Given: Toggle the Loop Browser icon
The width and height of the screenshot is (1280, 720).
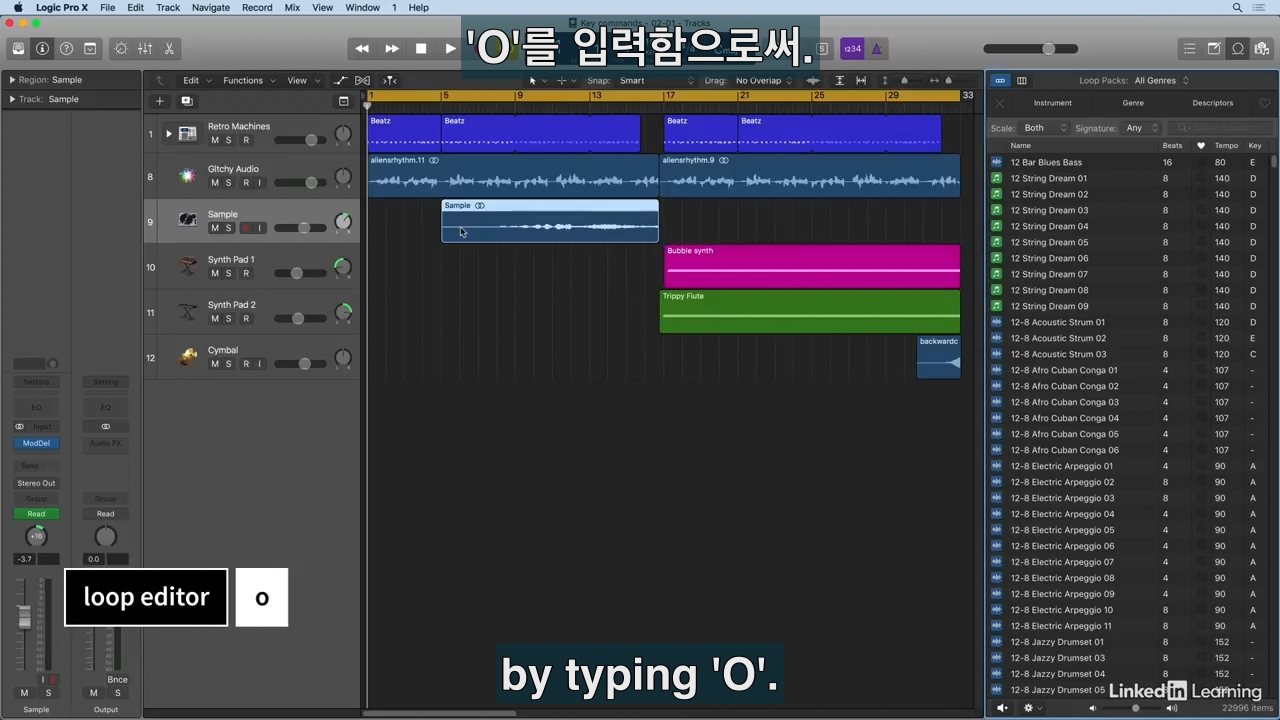Looking at the screenshot, I should (x=1238, y=48).
